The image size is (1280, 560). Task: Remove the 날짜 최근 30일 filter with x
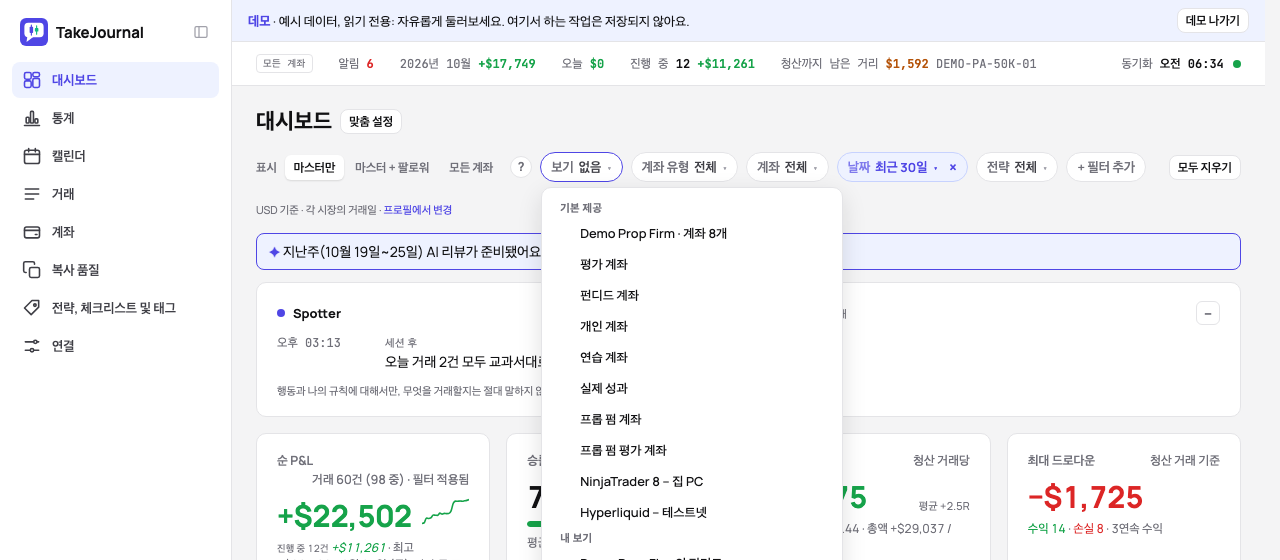953,167
